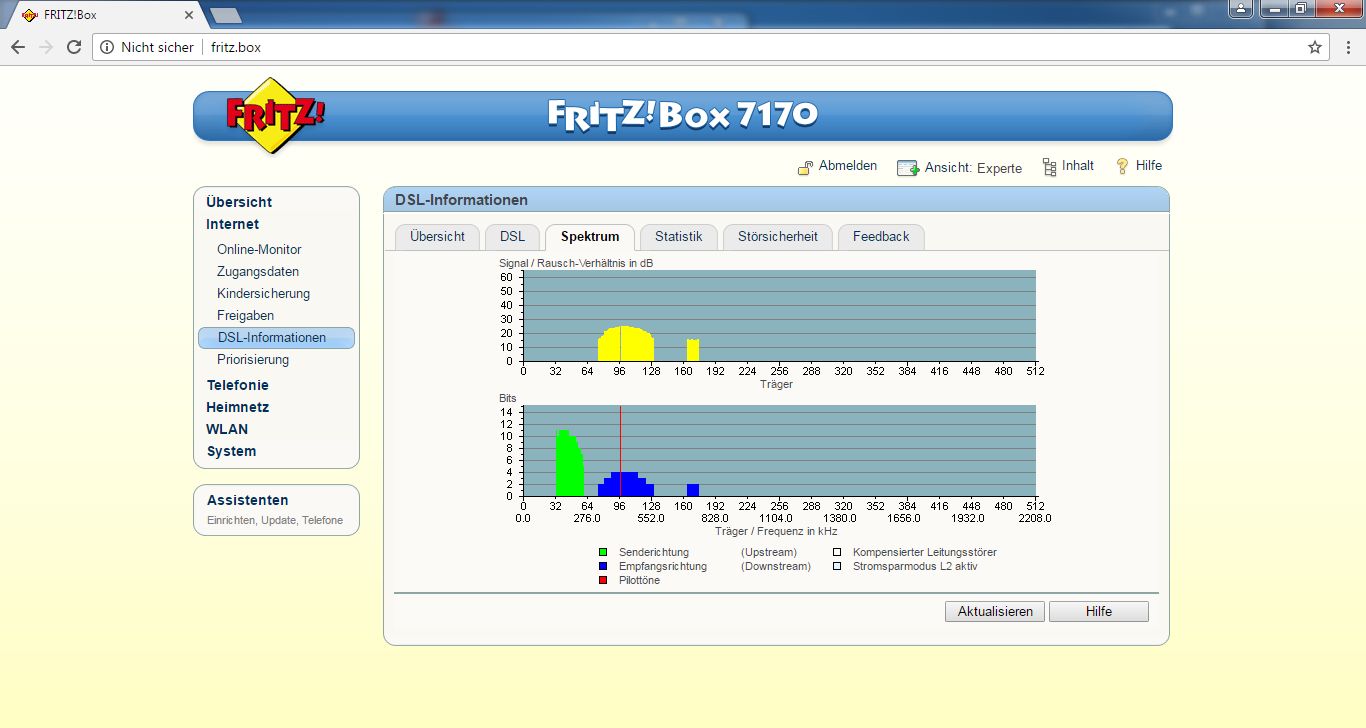Image resolution: width=1366 pixels, height=728 pixels.
Task: Click the site info icon beside 'Nicht sicher'
Action: pos(107,47)
